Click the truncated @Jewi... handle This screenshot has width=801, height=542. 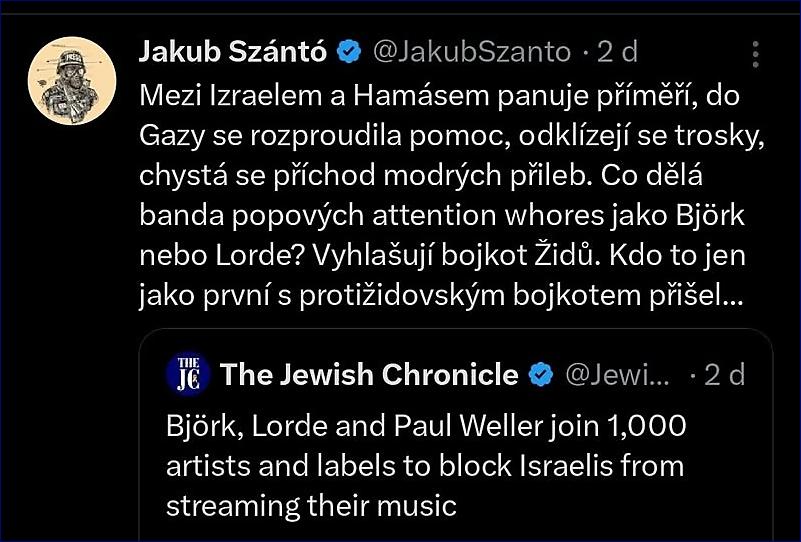click(x=618, y=375)
